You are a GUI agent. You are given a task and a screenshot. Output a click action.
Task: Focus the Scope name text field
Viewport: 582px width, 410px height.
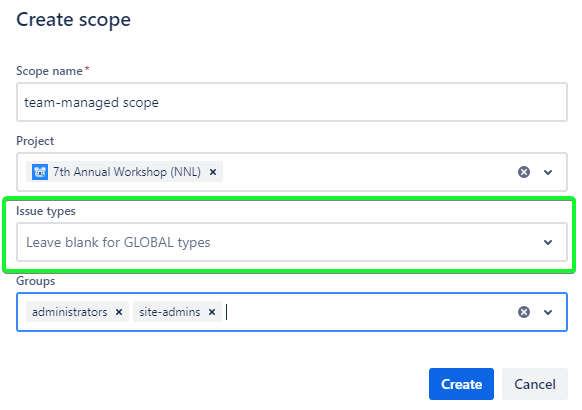click(292, 102)
